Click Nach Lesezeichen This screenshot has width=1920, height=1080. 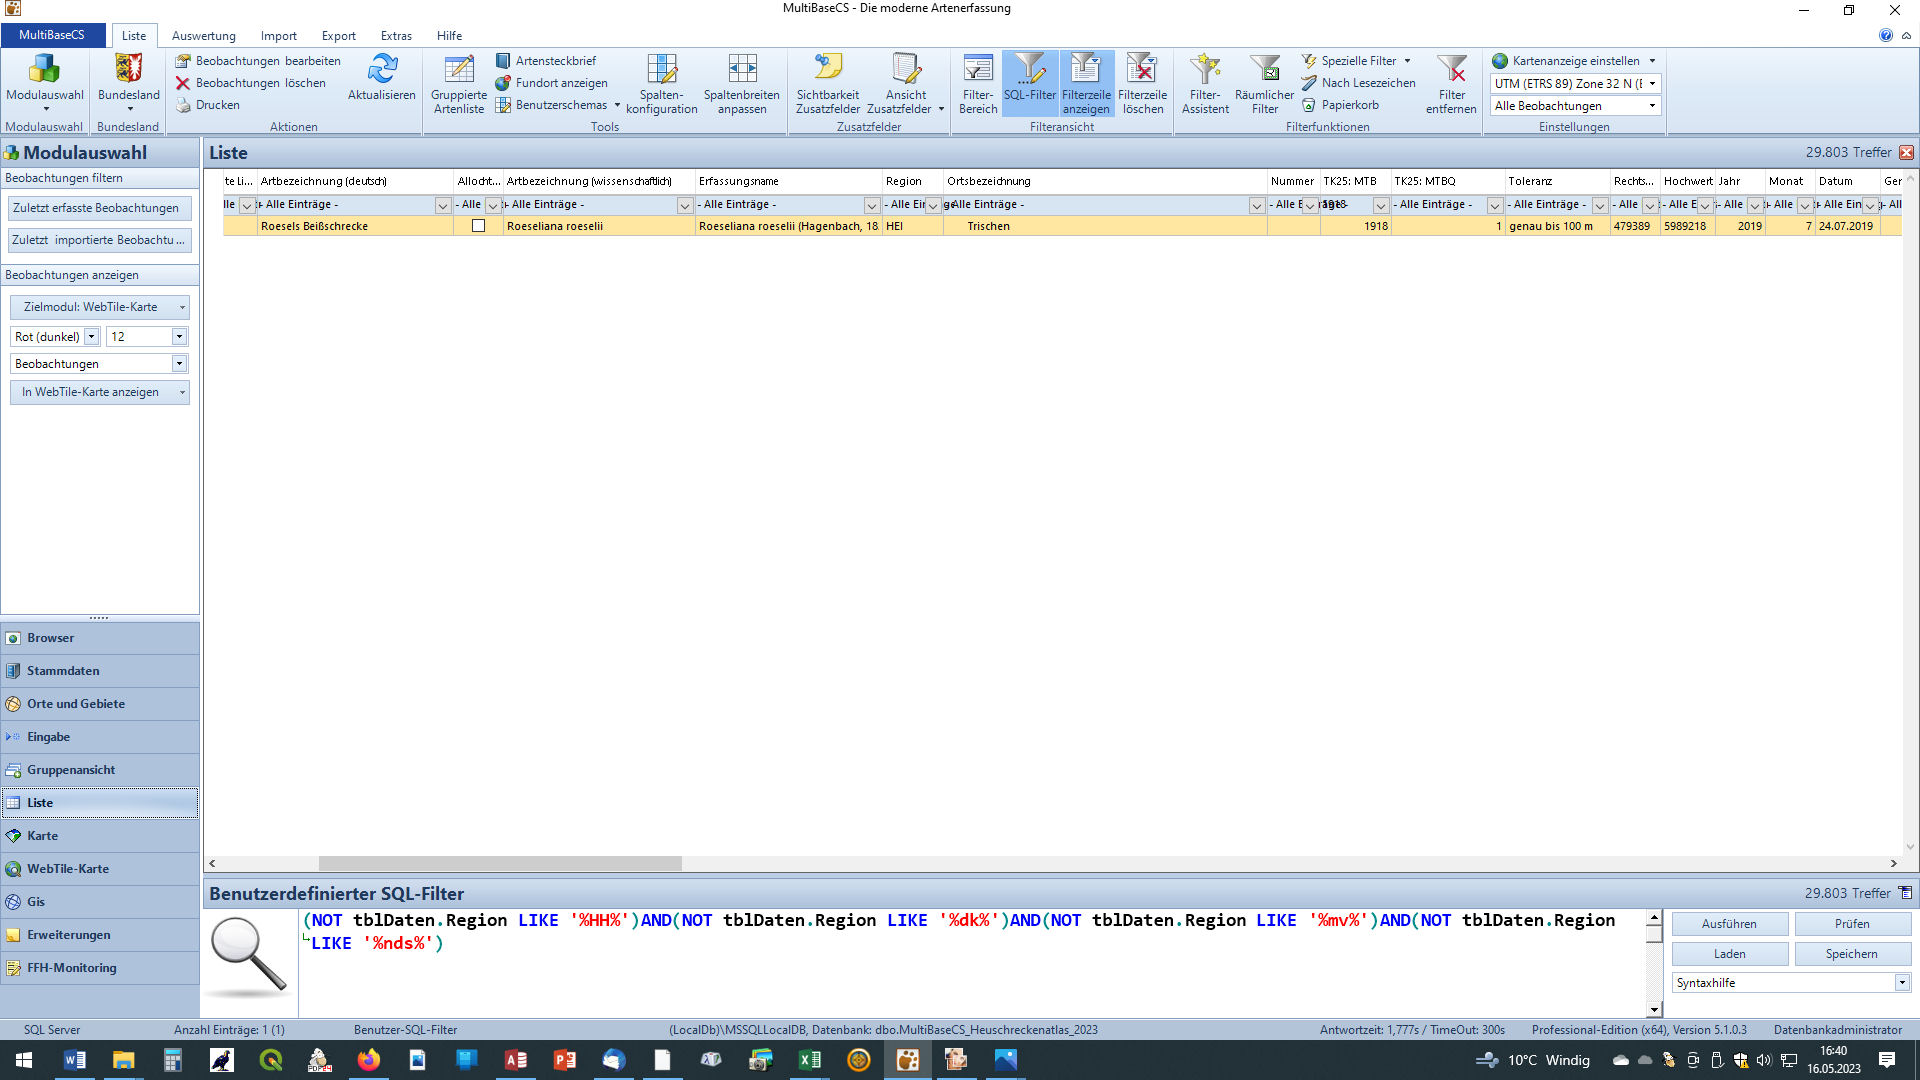pyautogui.click(x=1358, y=83)
